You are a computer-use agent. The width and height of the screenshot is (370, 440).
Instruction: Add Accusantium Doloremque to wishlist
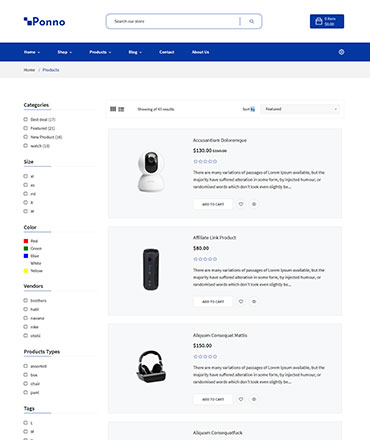[x=241, y=204]
